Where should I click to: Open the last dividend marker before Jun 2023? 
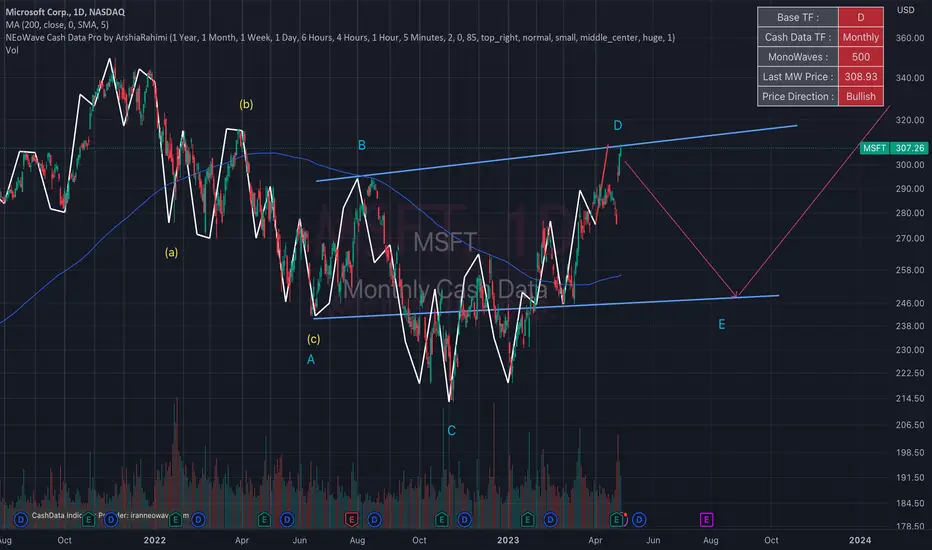[639, 520]
